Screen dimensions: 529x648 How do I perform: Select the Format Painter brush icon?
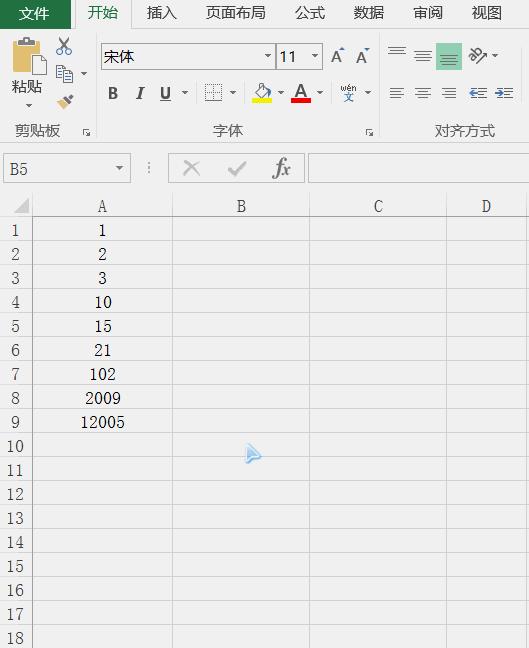click(x=65, y=101)
